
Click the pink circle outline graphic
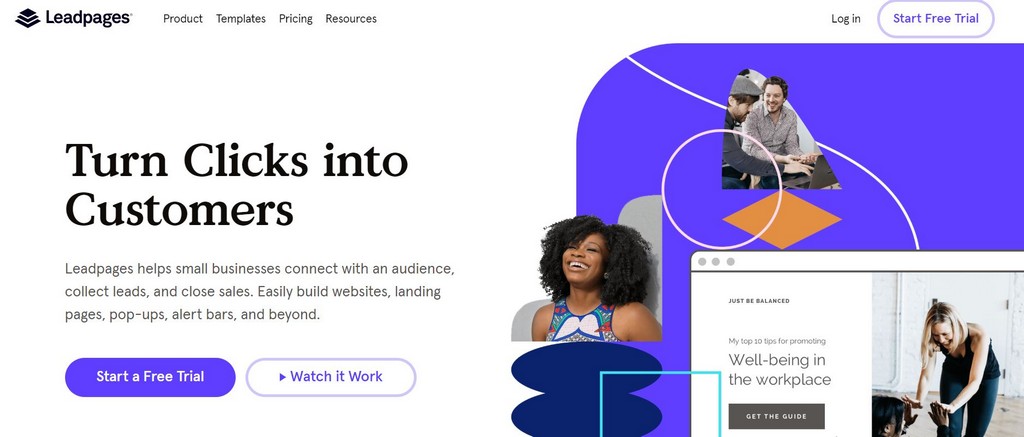[x=722, y=189]
